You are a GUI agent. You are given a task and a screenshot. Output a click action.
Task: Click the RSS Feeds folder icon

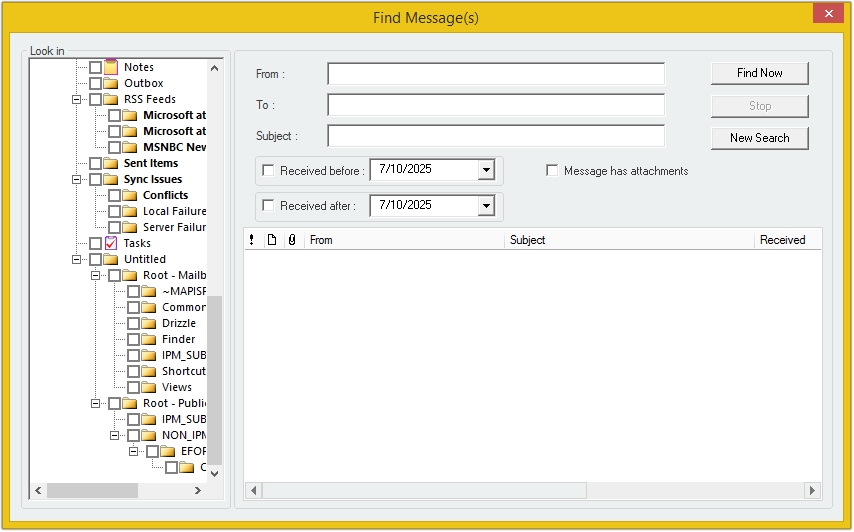(111, 99)
